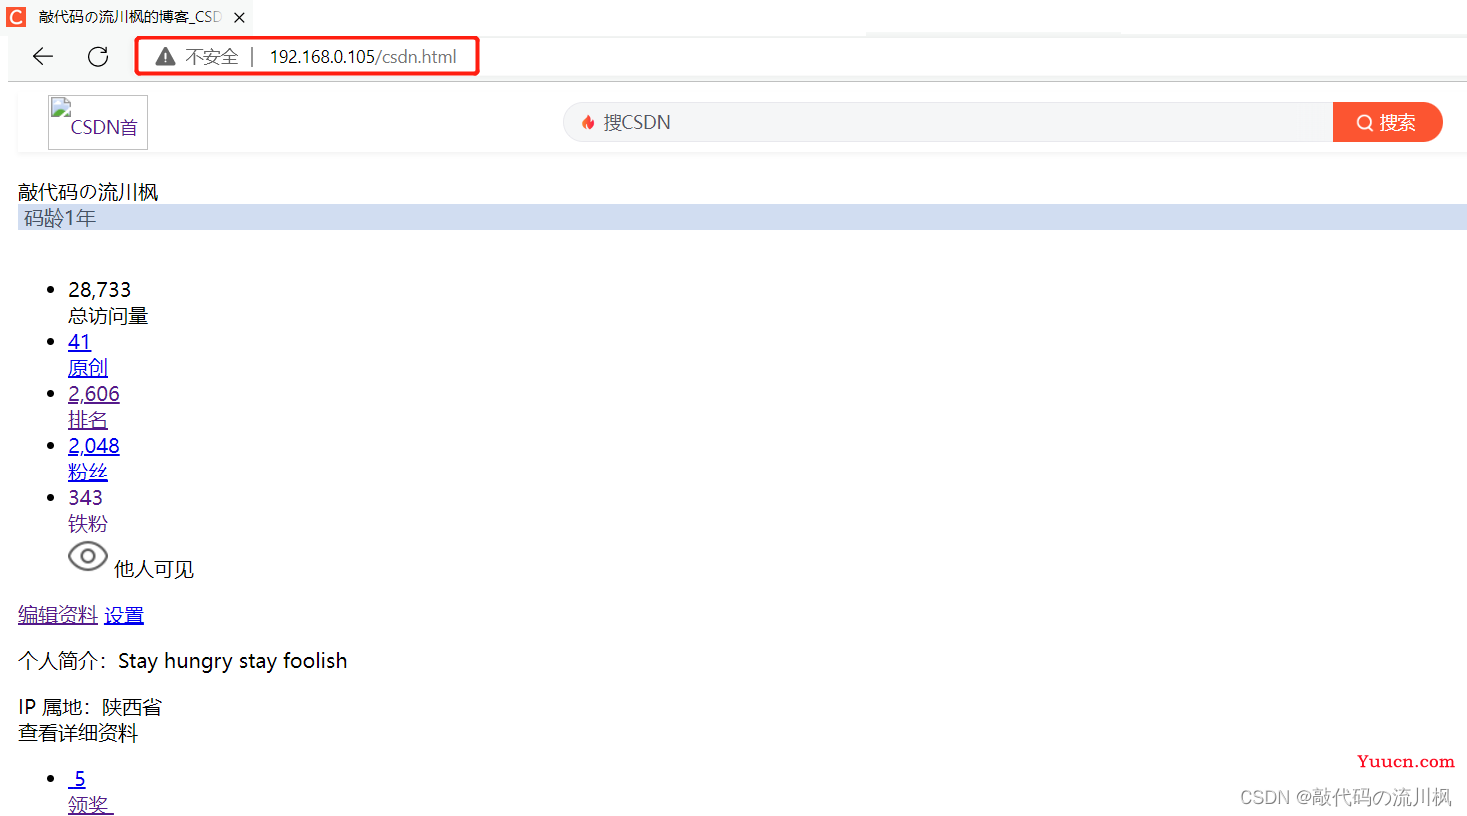Select the browser tab titled 敲代码の流川枫的博客

128,17
